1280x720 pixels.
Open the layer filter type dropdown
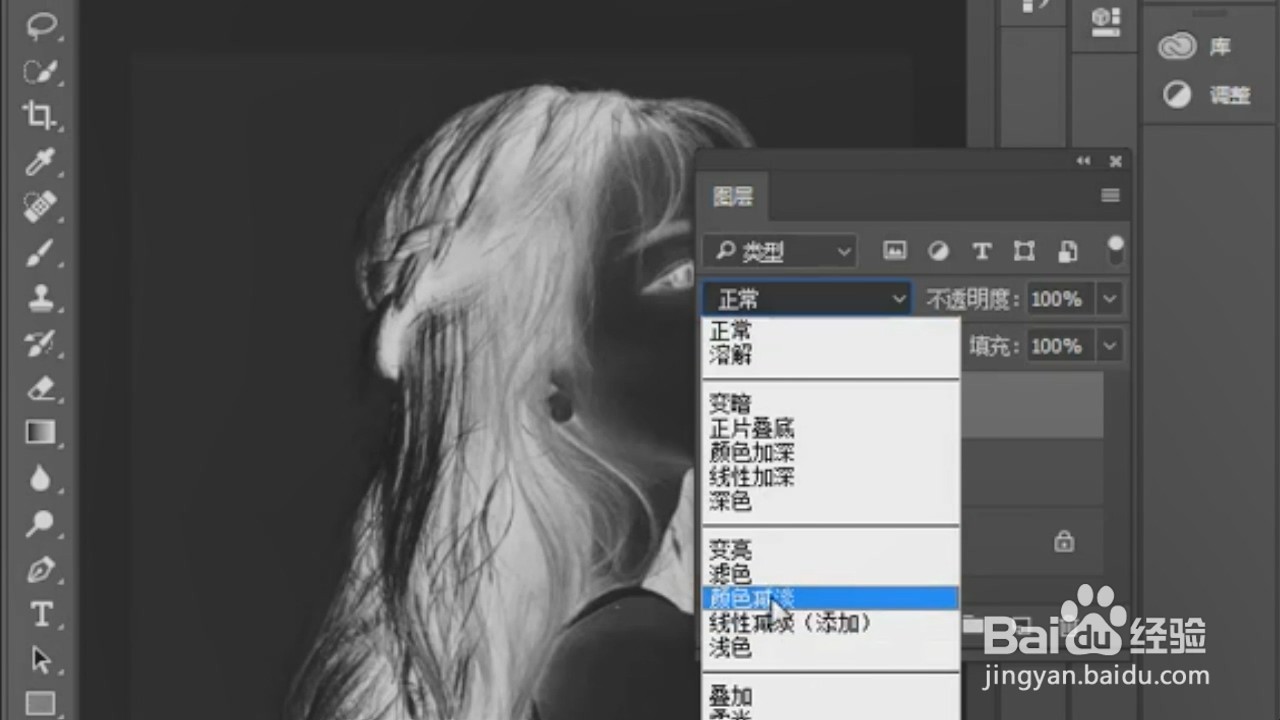843,251
